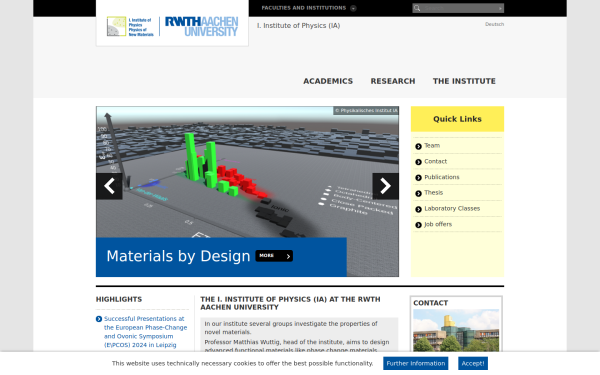This screenshot has width=600, height=375.
Task: Click the Physikalisches Institut image copyright label
Action: click(366, 111)
